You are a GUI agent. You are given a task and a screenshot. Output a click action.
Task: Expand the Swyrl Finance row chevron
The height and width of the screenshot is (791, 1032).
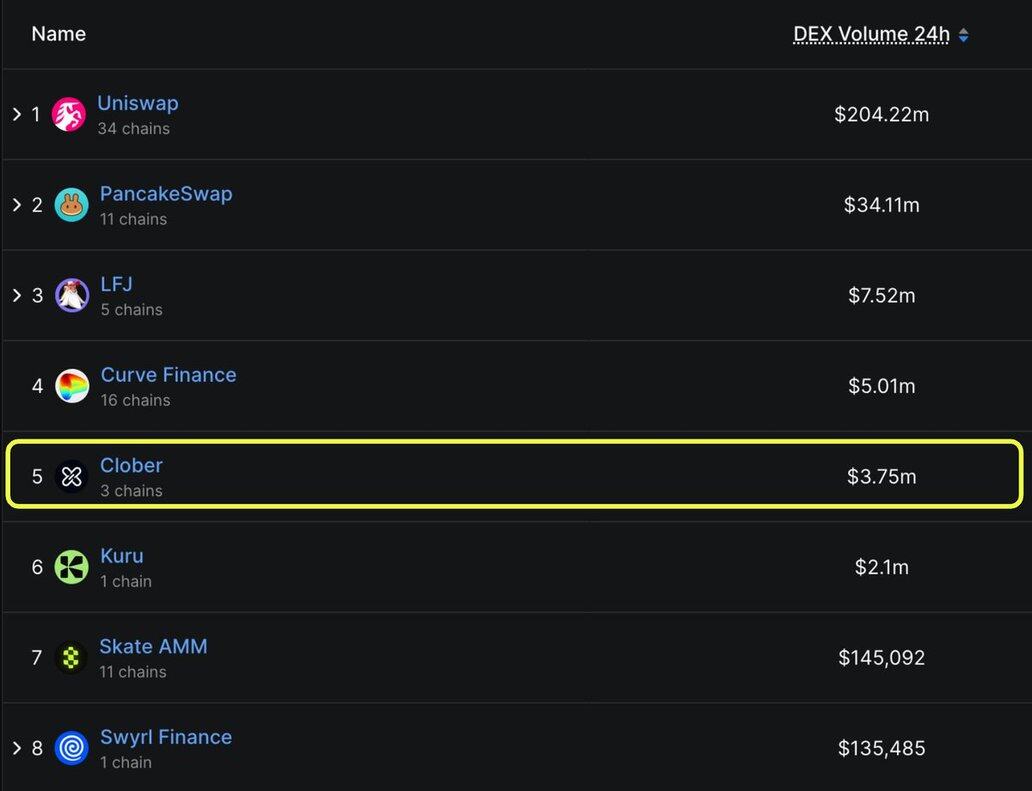click(17, 748)
